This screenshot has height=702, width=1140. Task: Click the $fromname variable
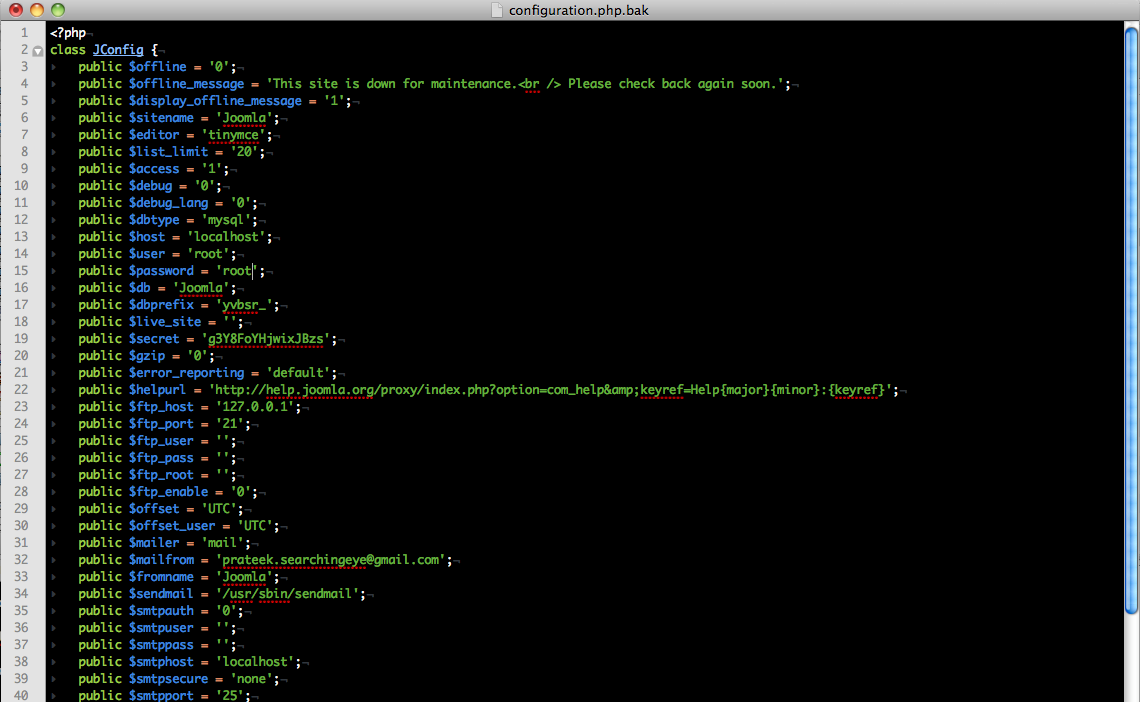(x=161, y=577)
